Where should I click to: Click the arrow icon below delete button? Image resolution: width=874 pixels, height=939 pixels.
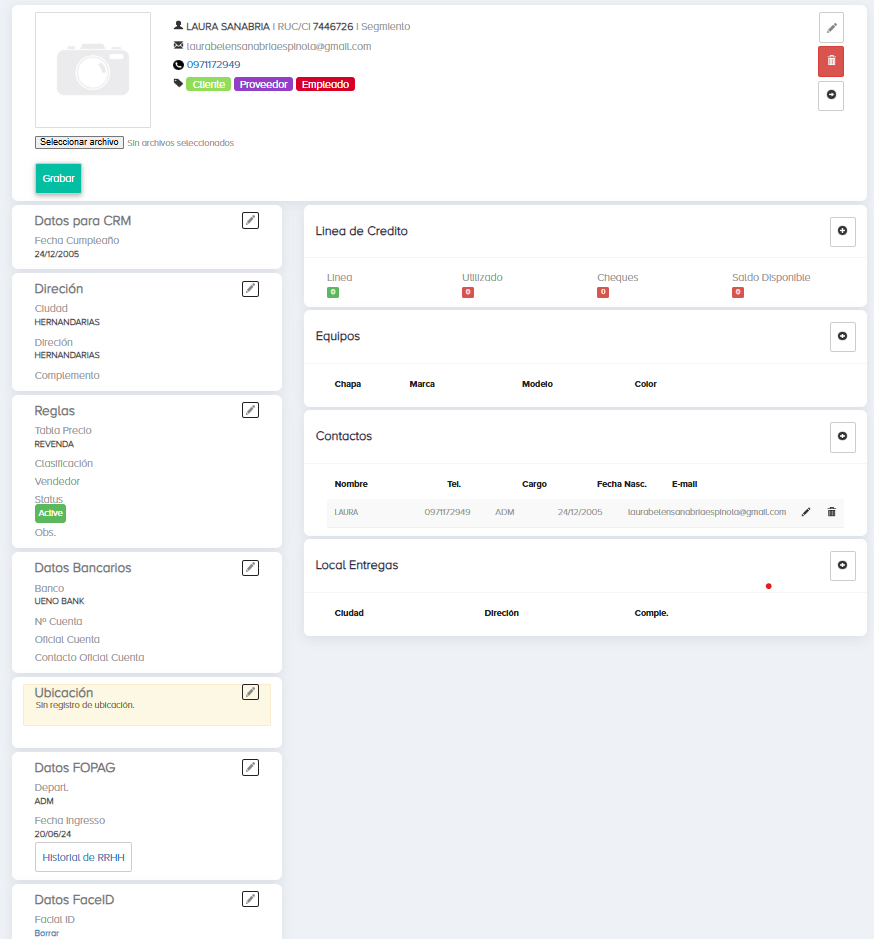(x=831, y=95)
